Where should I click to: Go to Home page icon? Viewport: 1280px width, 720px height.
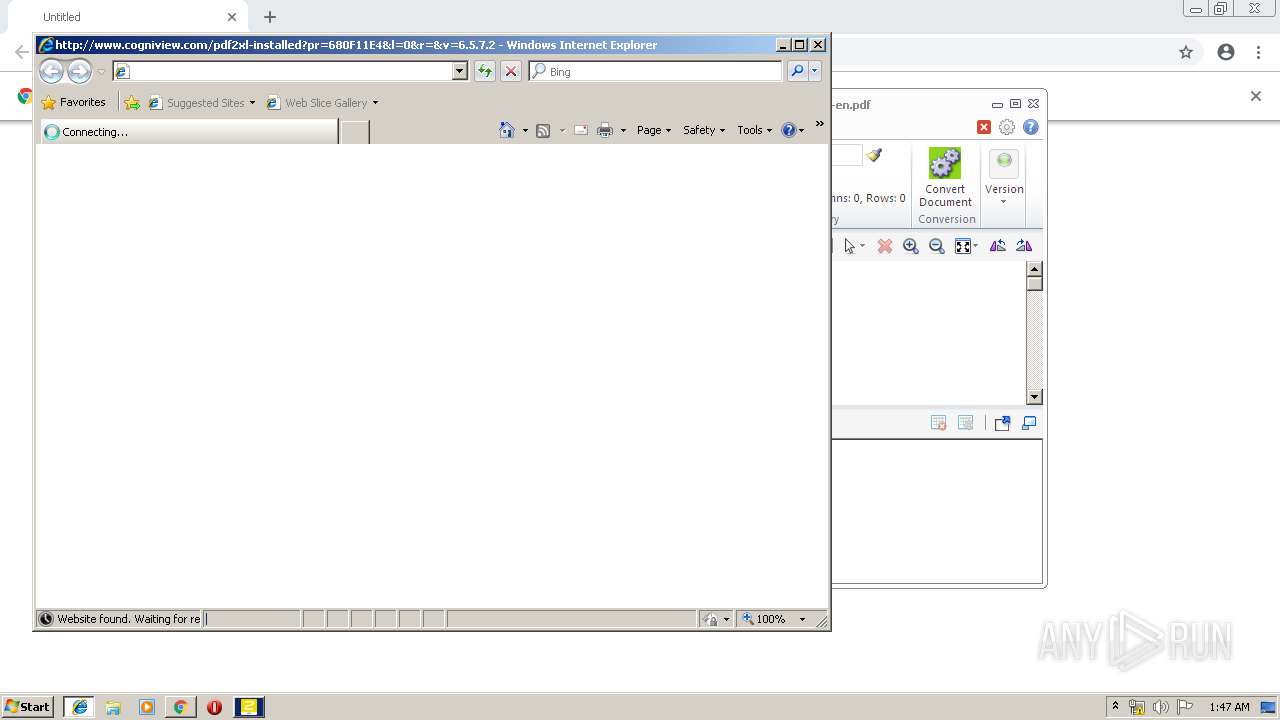tap(507, 130)
